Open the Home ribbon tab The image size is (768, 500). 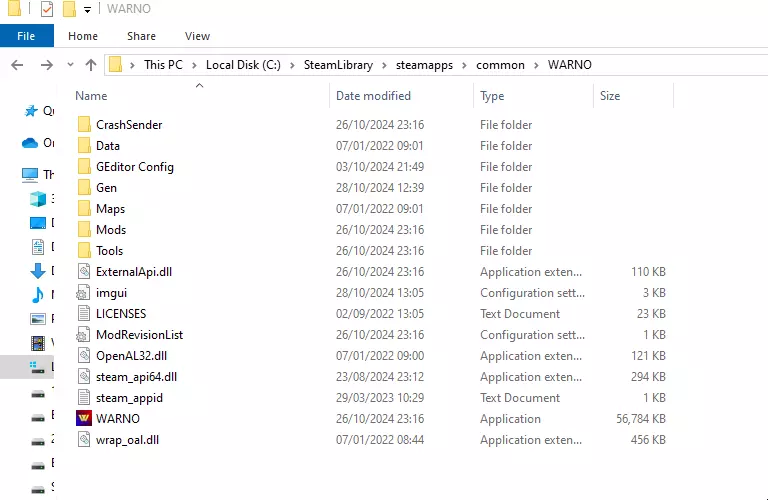click(x=83, y=36)
